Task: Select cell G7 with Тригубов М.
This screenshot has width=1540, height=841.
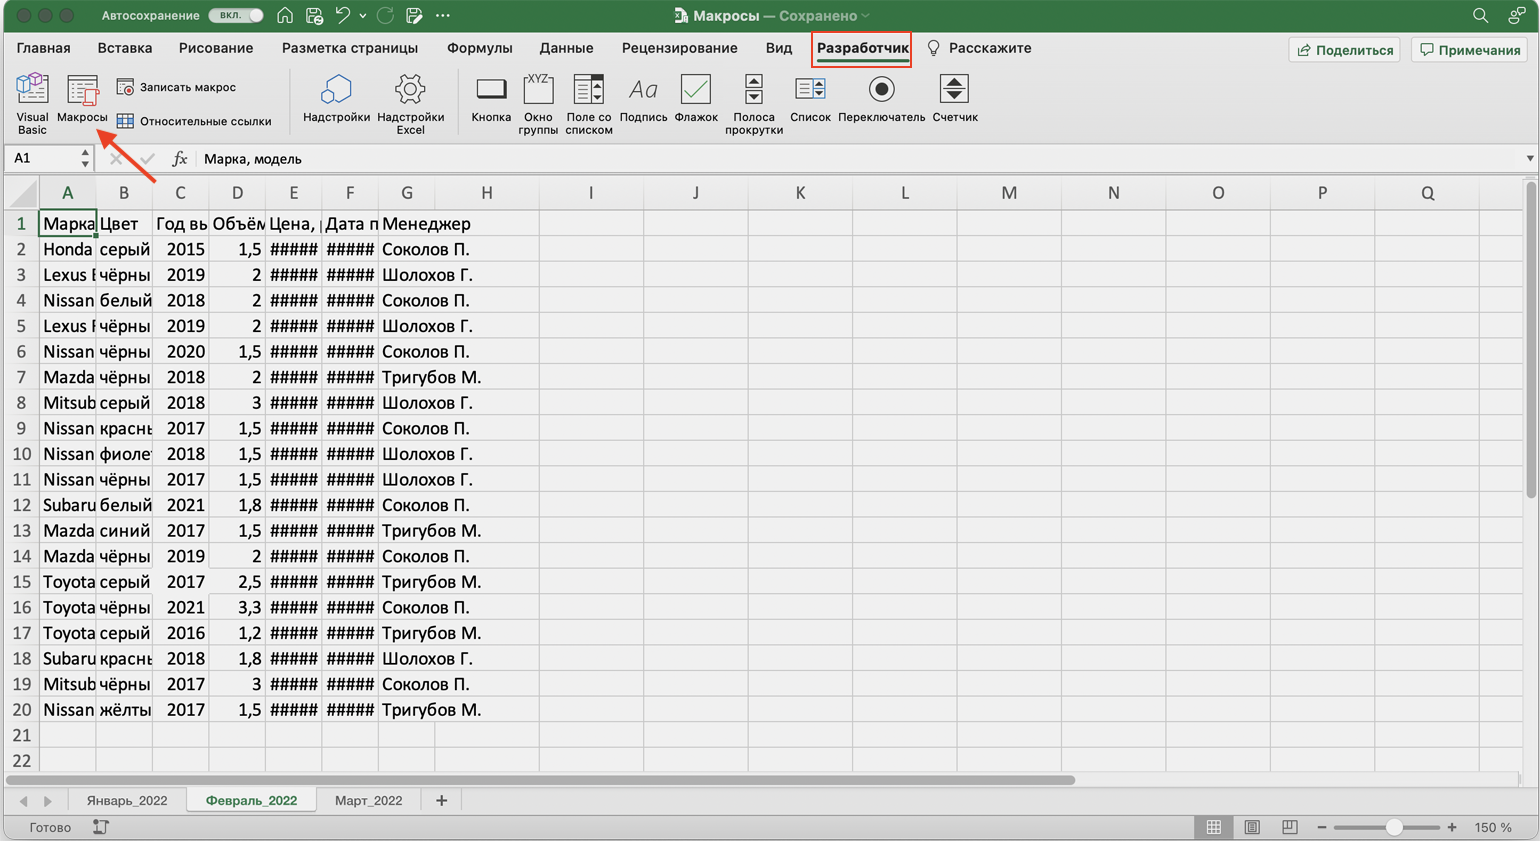Action: click(x=431, y=377)
